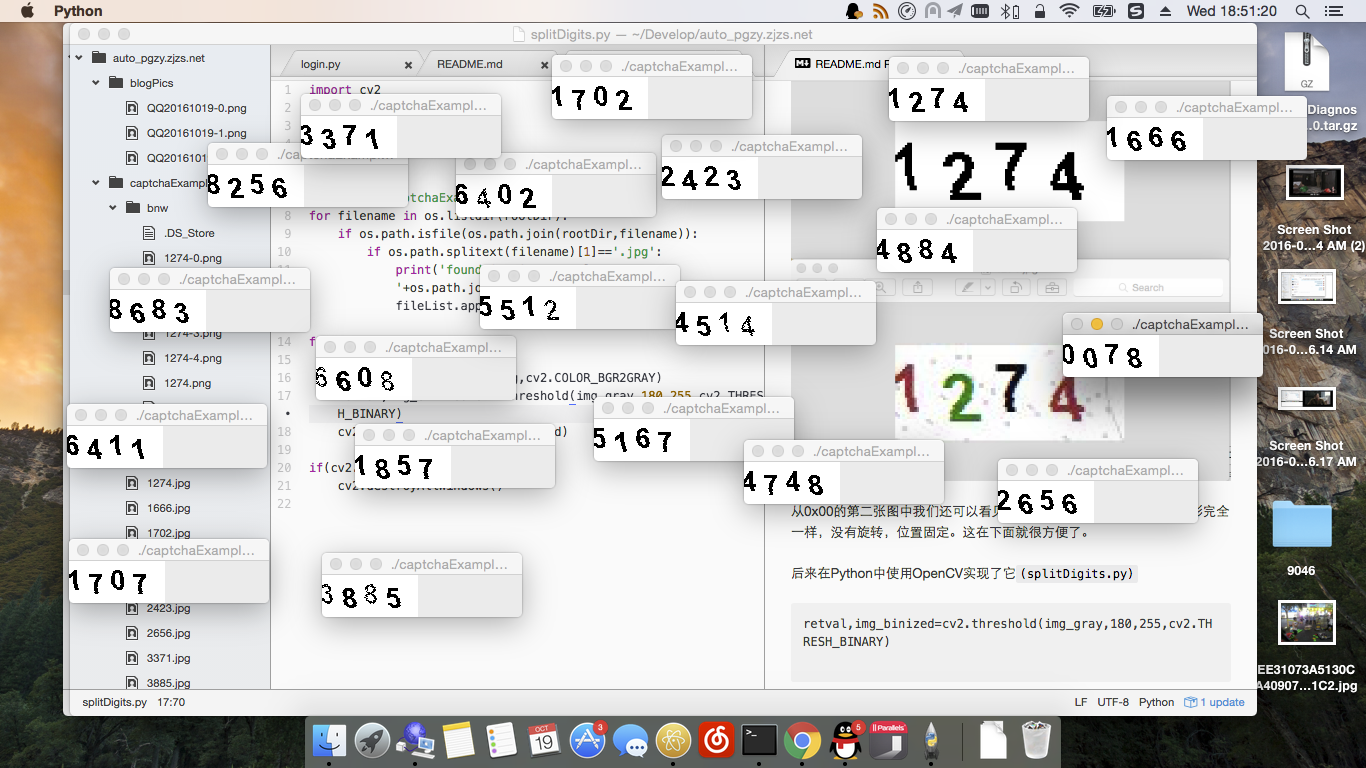Open Parallels Desktop dock icon
The width and height of the screenshot is (1366, 768).
click(889, 741)
